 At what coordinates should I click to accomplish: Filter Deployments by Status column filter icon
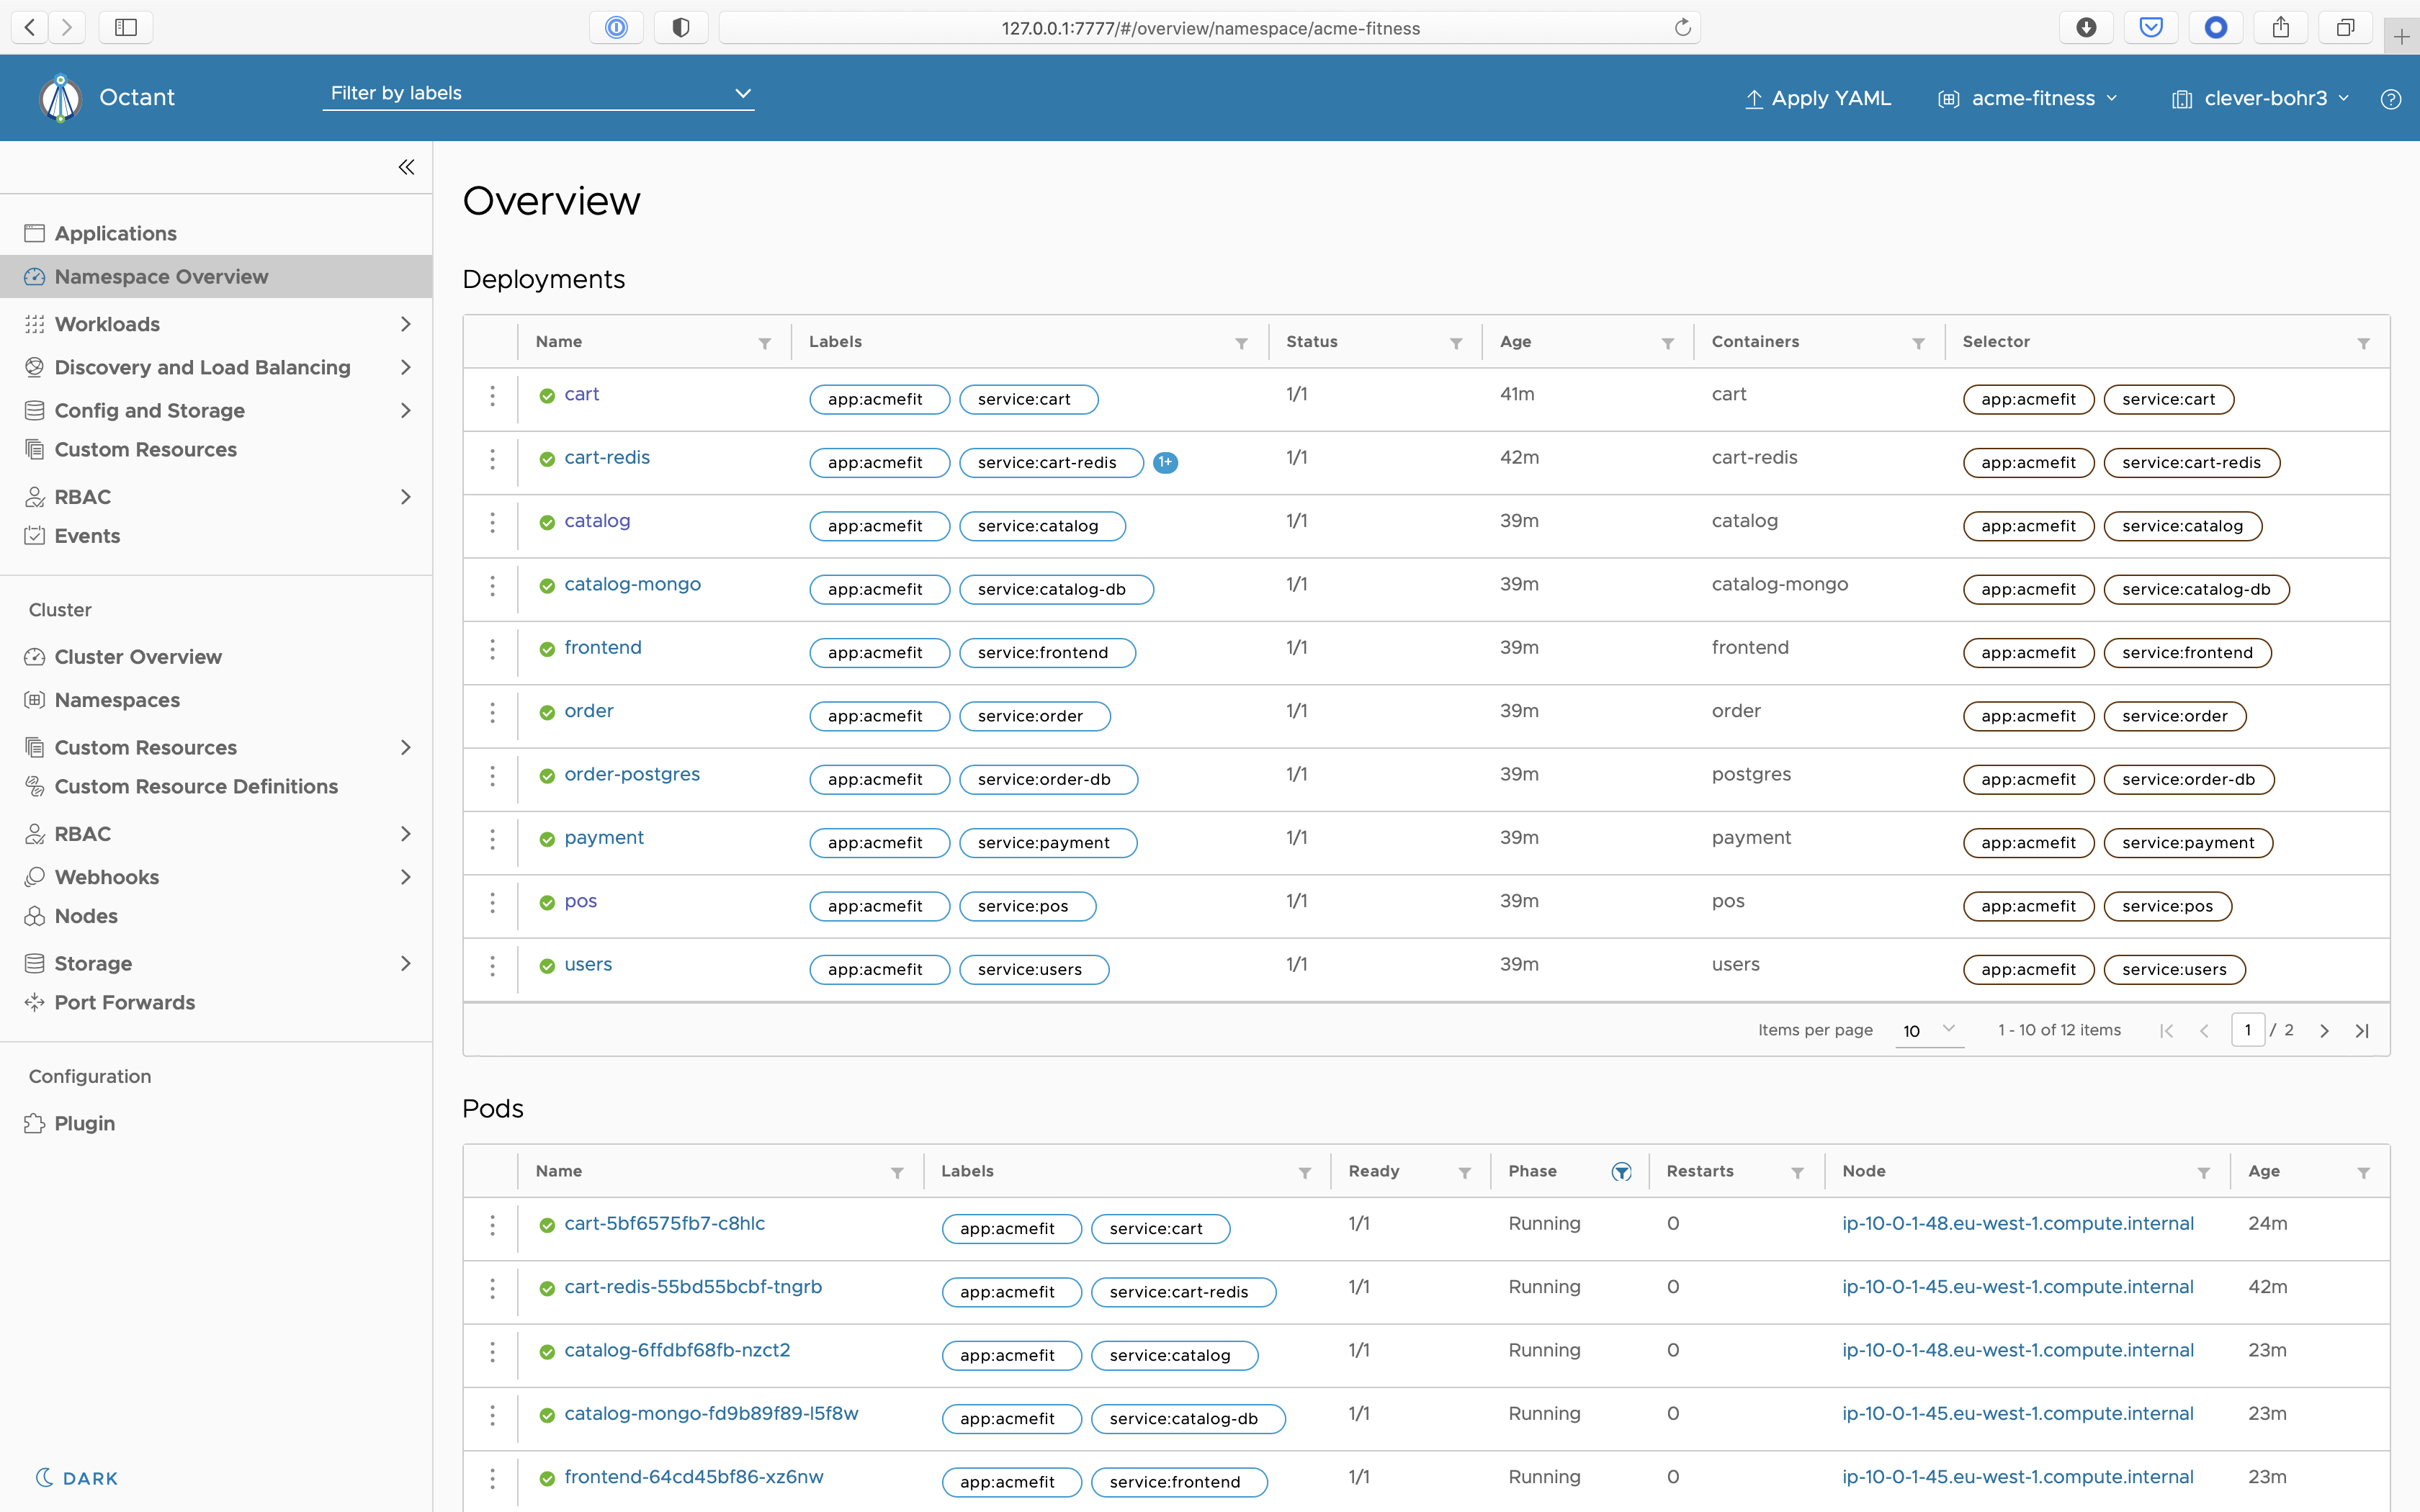1456,343
